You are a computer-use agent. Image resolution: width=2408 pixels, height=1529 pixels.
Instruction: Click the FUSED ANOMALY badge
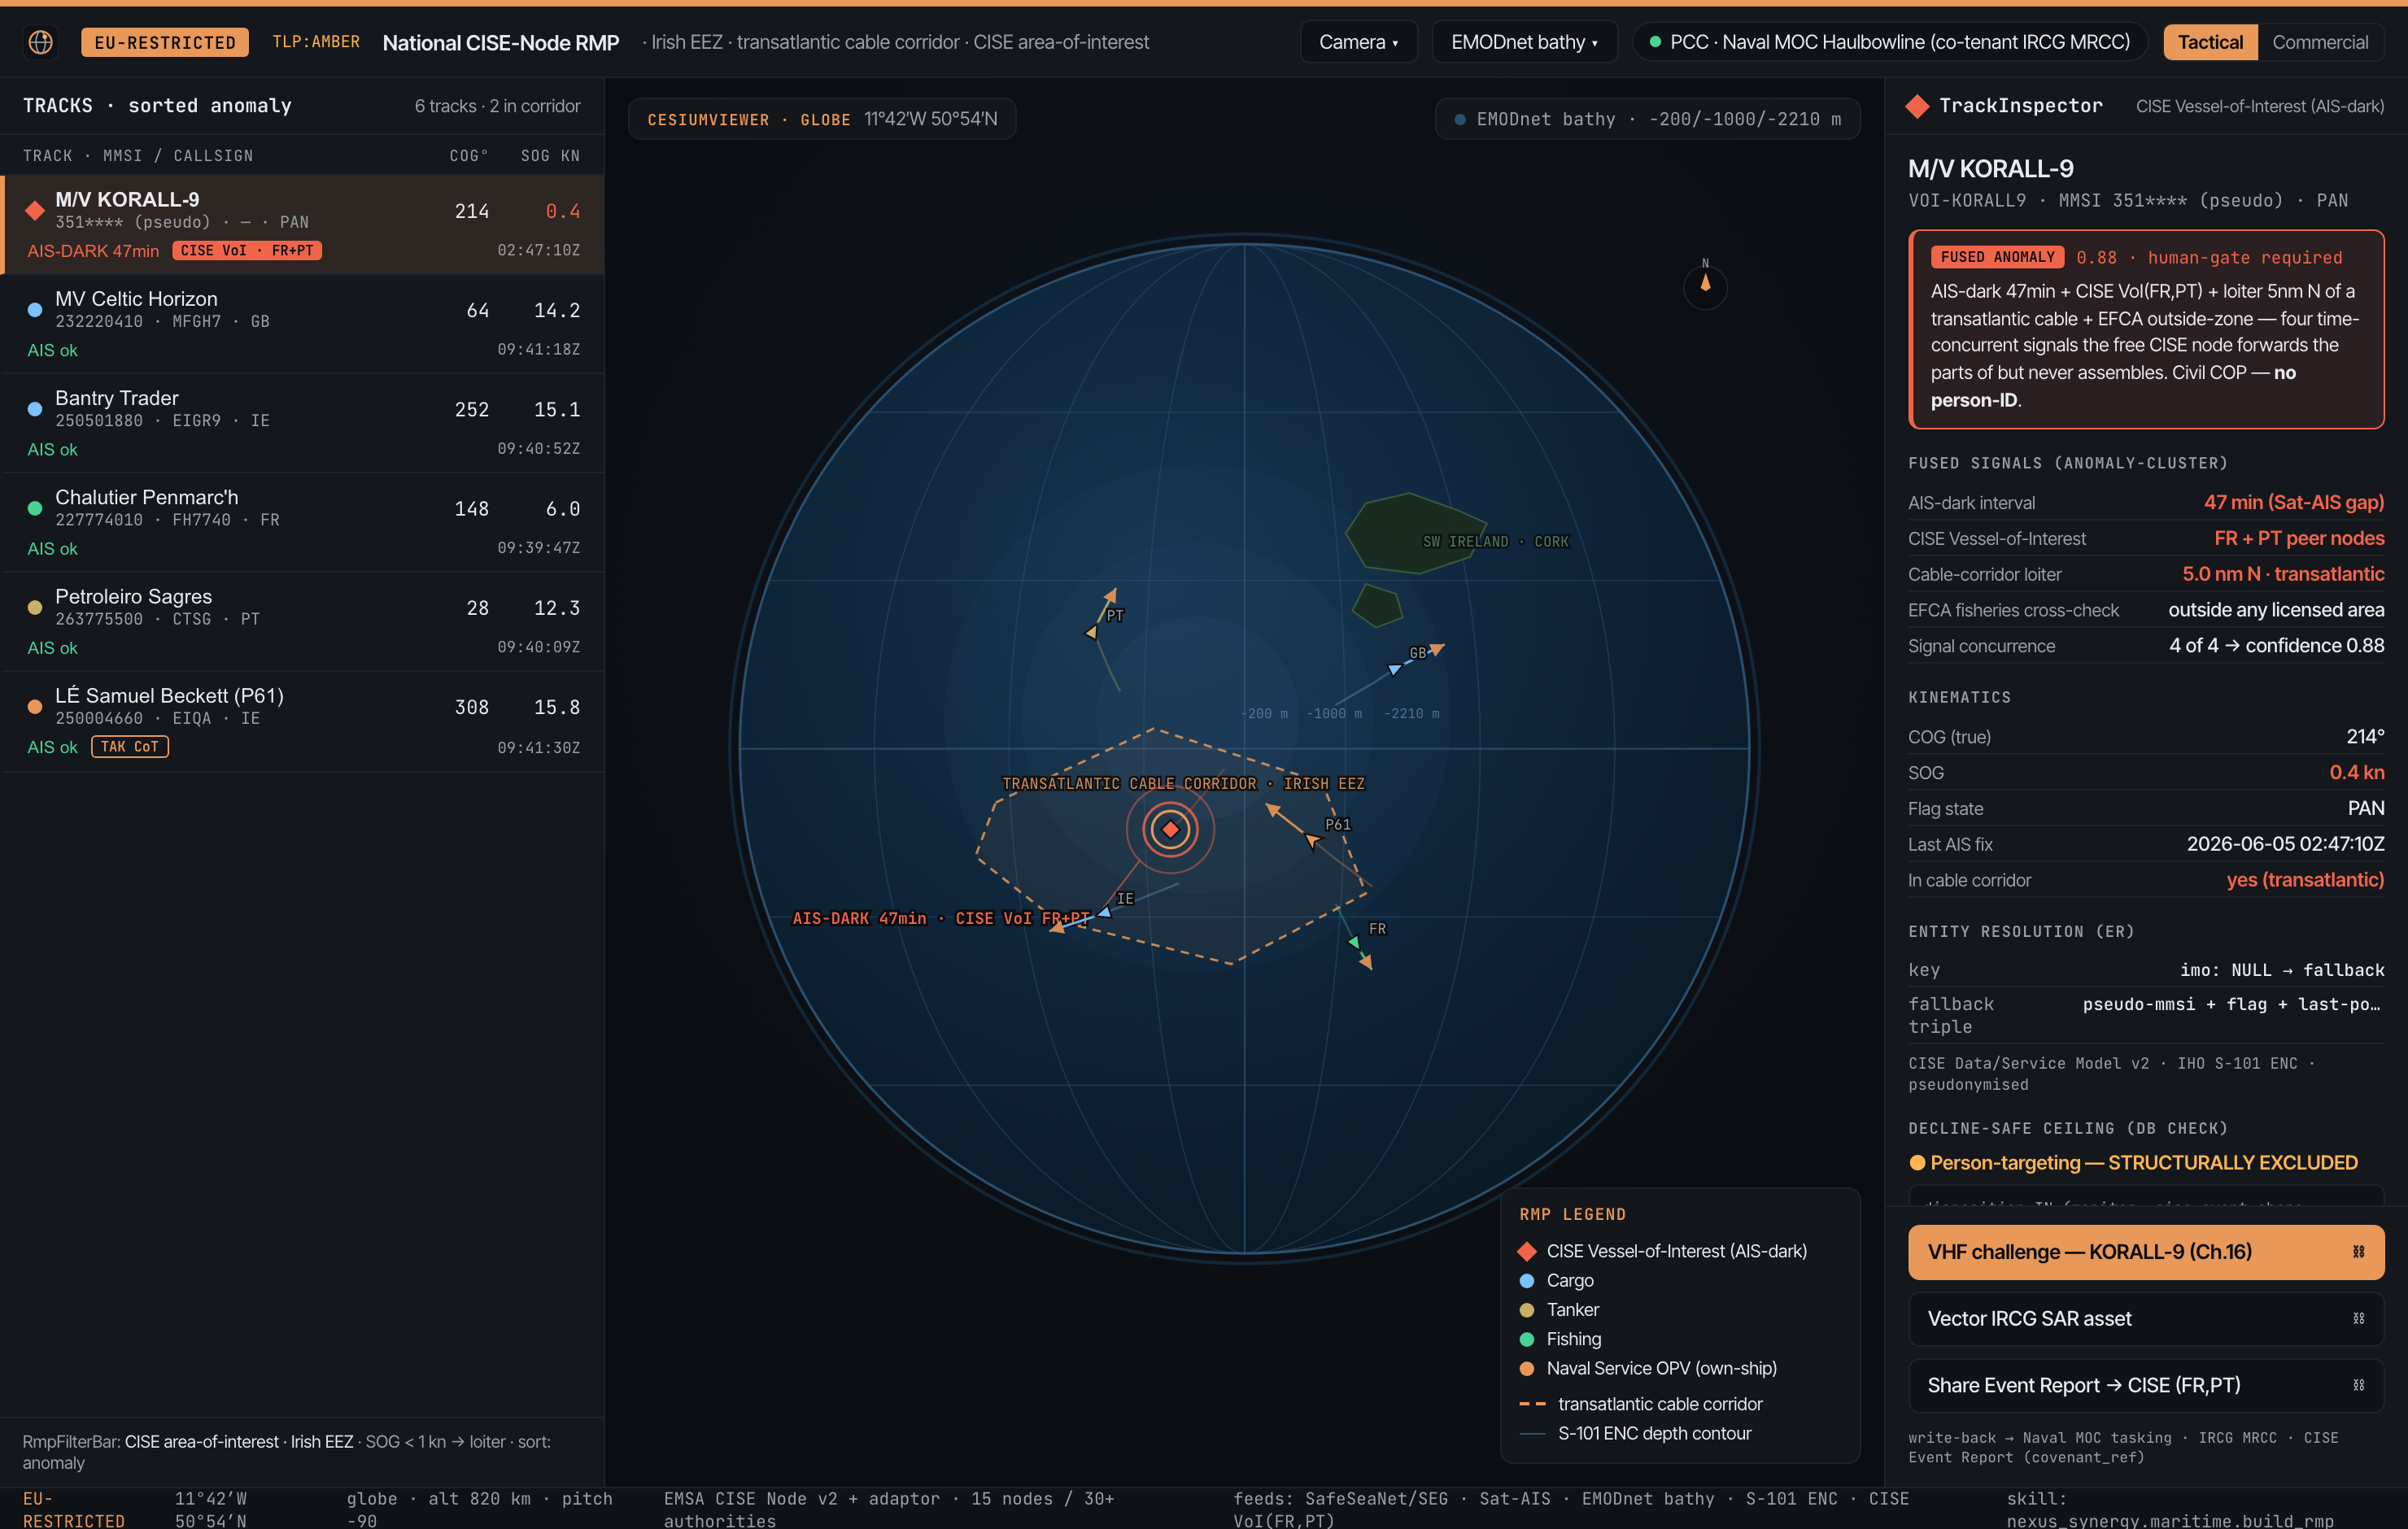pyautogui.click(x=1997, y=257)
